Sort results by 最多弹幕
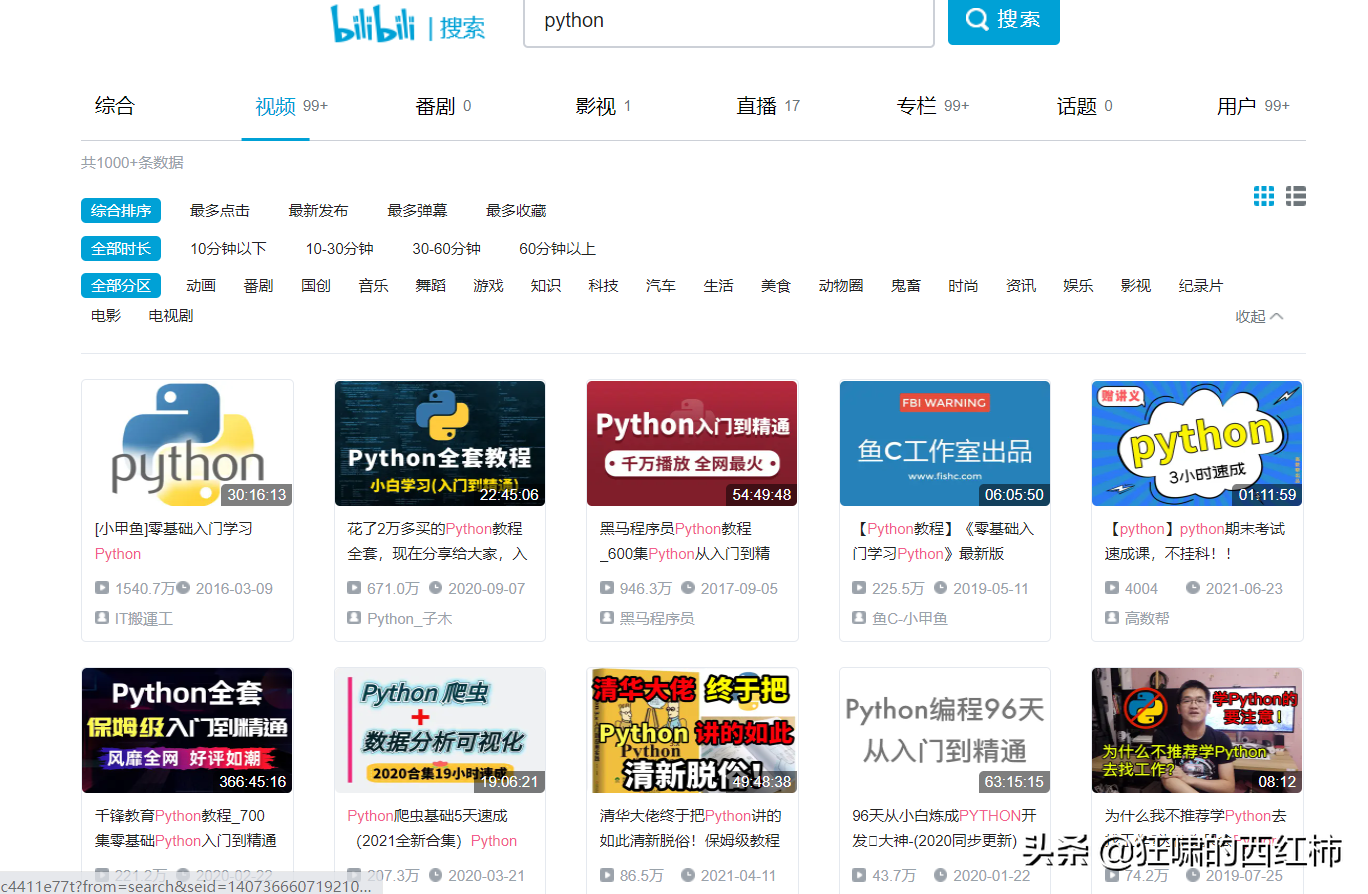1368x894 pixels. point(417,211)
